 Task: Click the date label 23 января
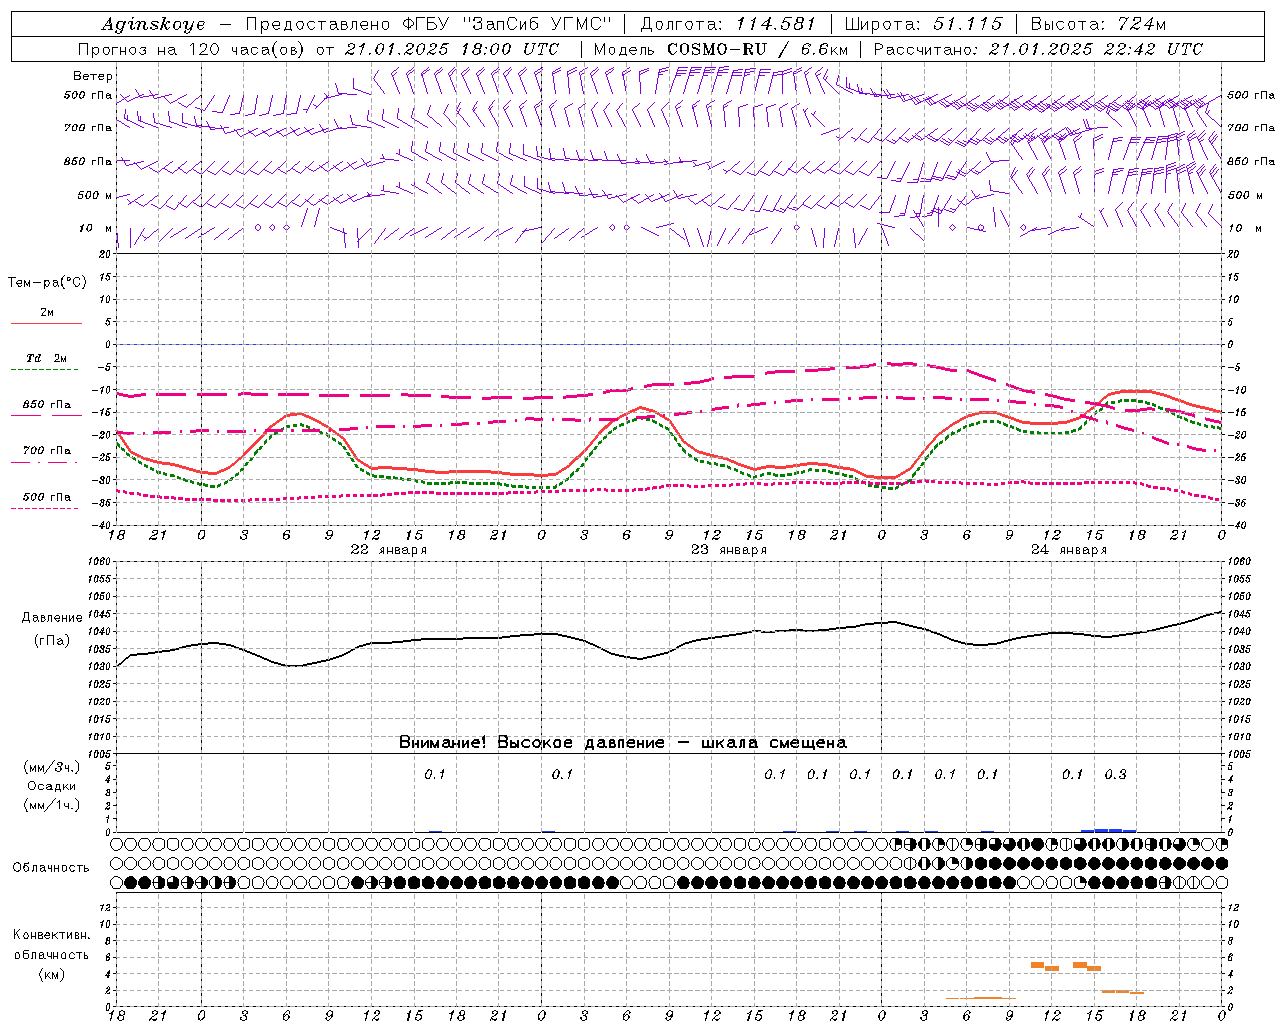point(728,550)
